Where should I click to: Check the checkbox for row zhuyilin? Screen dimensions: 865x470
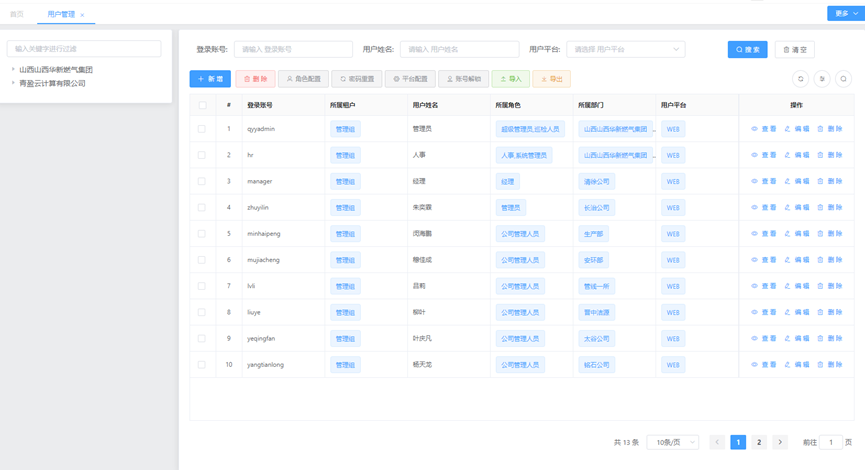pos(202,208)
